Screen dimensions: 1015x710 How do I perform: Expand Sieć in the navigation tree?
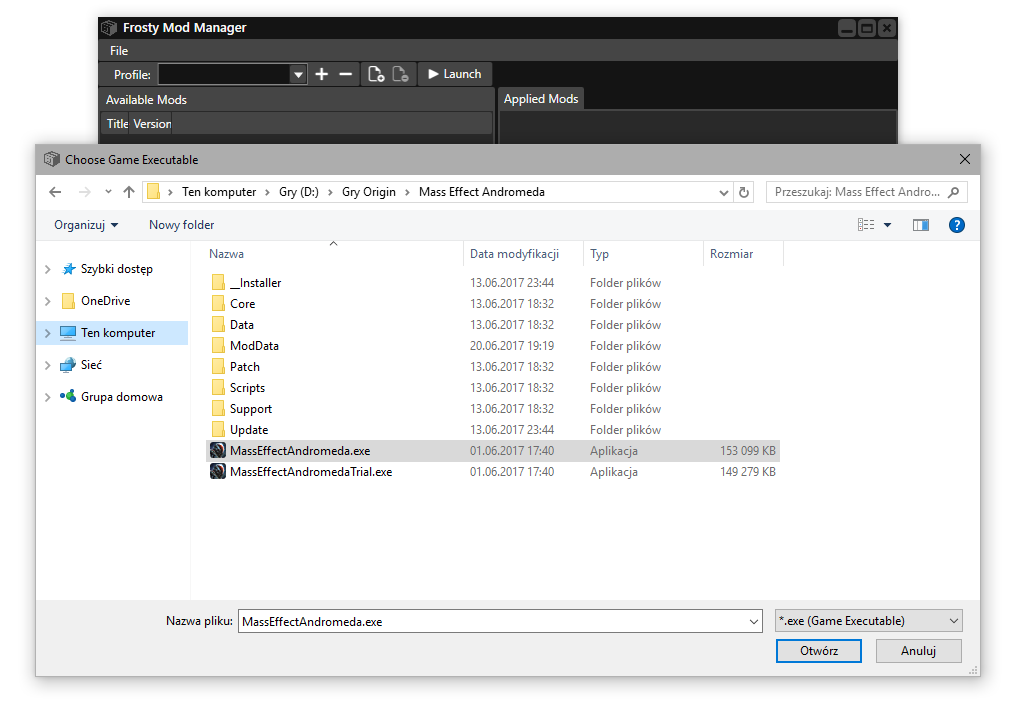pos(47,365)
